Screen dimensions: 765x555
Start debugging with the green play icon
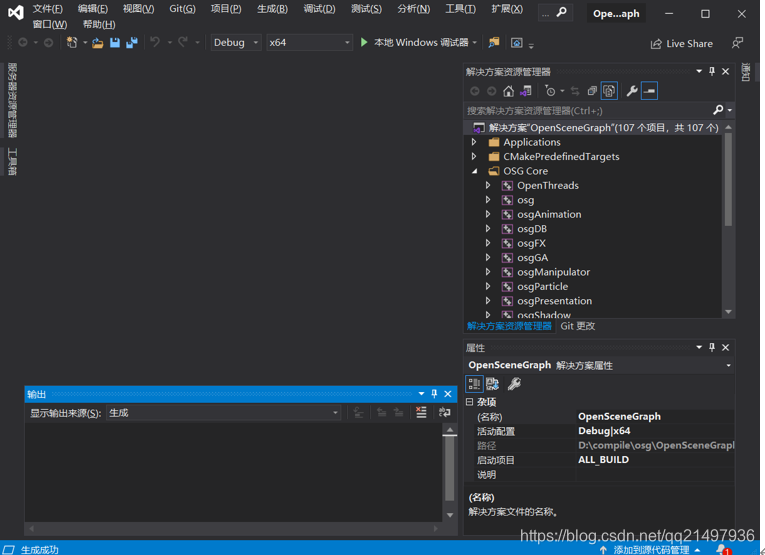364,42
